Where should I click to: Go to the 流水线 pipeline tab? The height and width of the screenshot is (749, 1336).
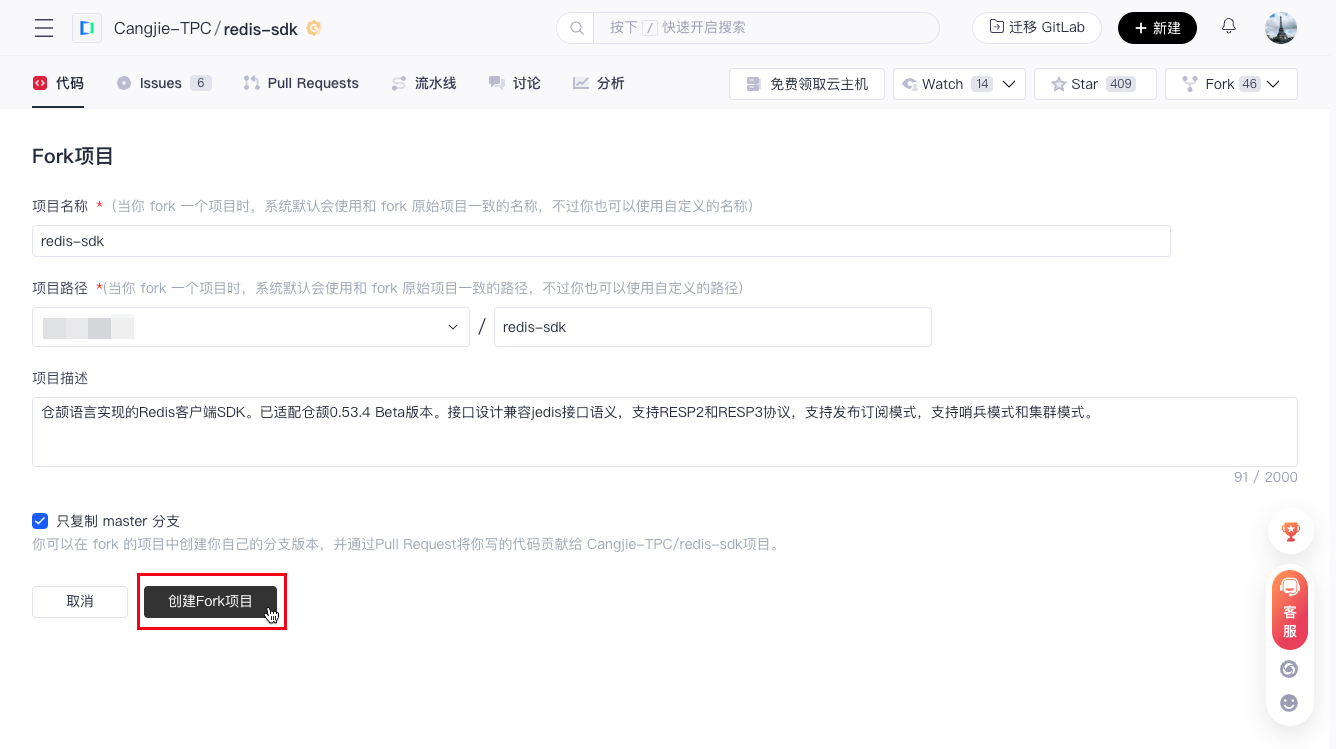[424, 83]
